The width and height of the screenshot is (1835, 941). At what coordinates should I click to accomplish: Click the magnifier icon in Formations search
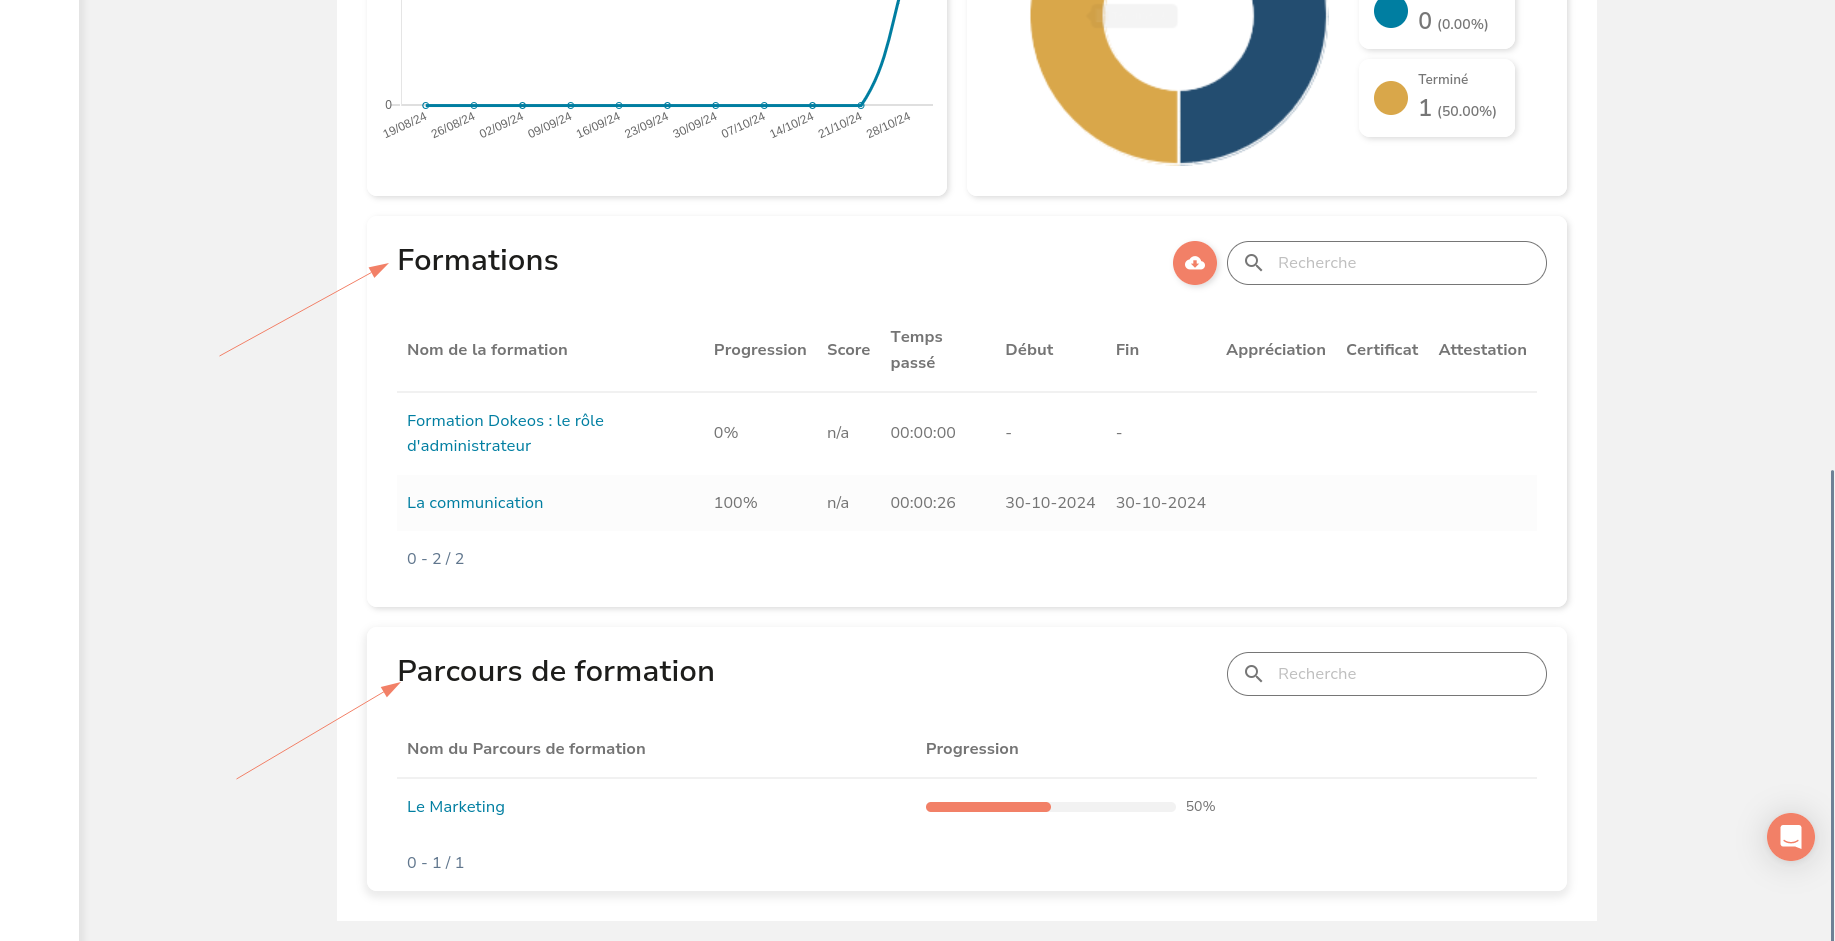pyautogui.click(x=1253, y=263)
